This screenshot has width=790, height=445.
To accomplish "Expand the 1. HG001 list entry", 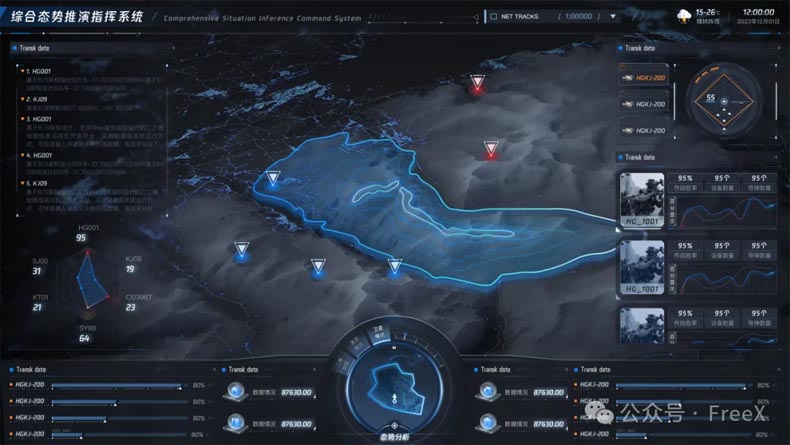I will [x=22, y=71].
